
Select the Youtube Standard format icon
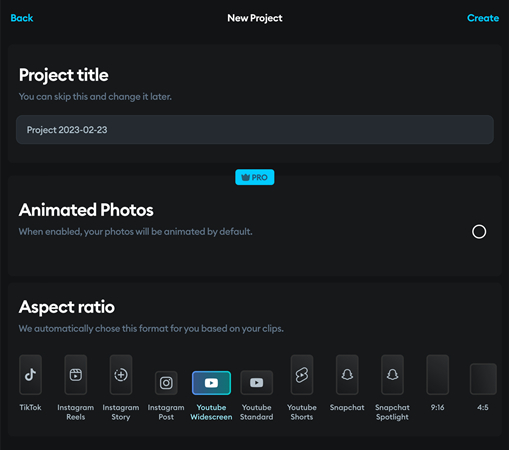[257, 383]
